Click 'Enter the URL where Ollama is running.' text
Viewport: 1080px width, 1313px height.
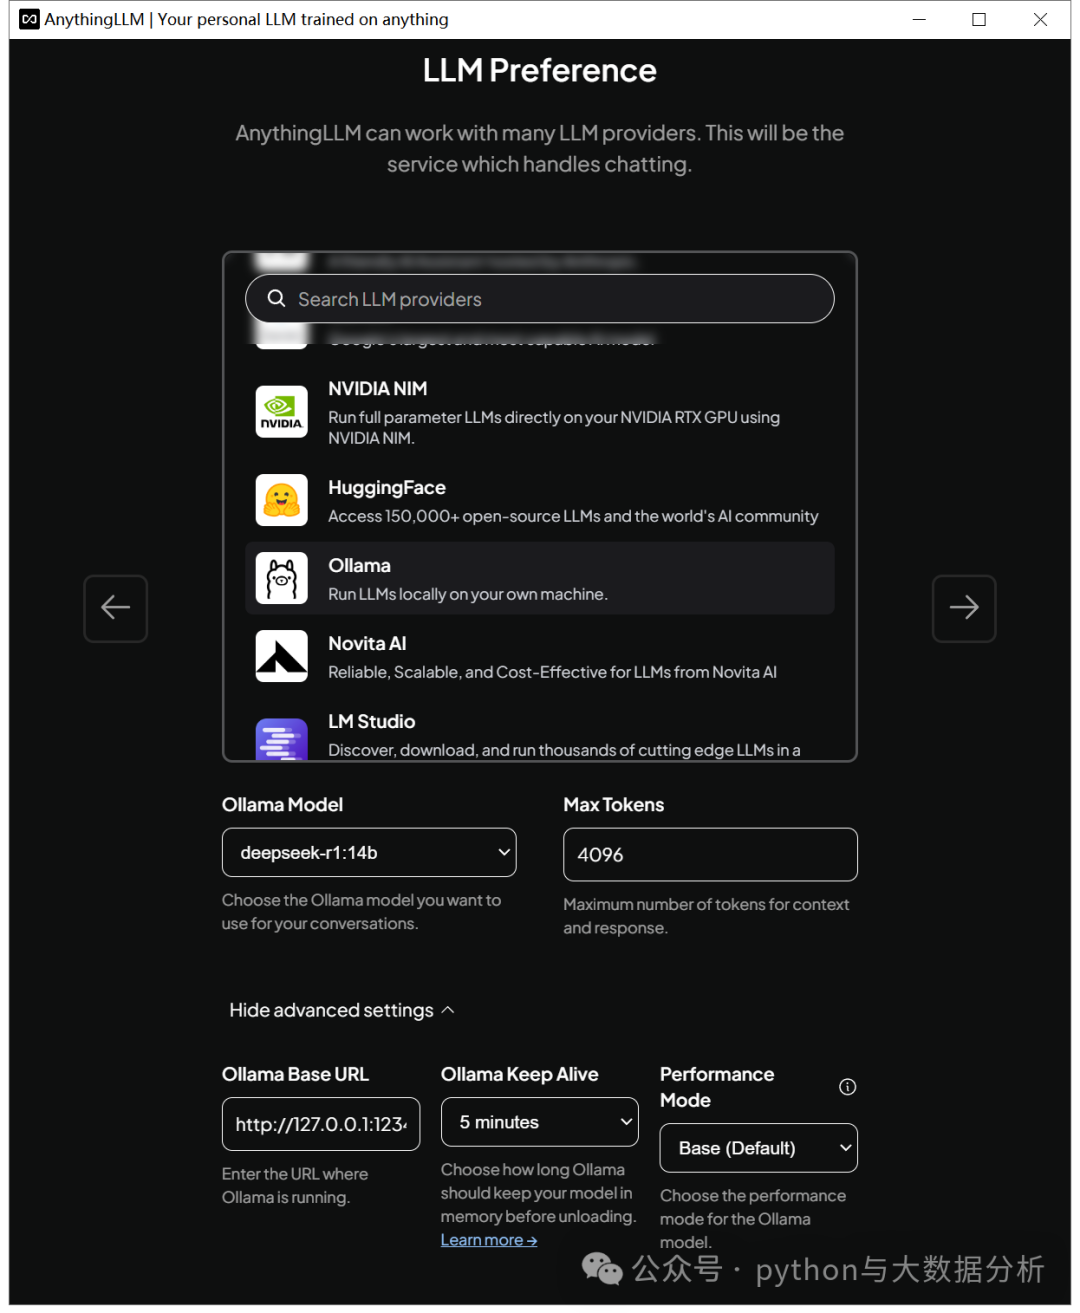pos(295,1185)
